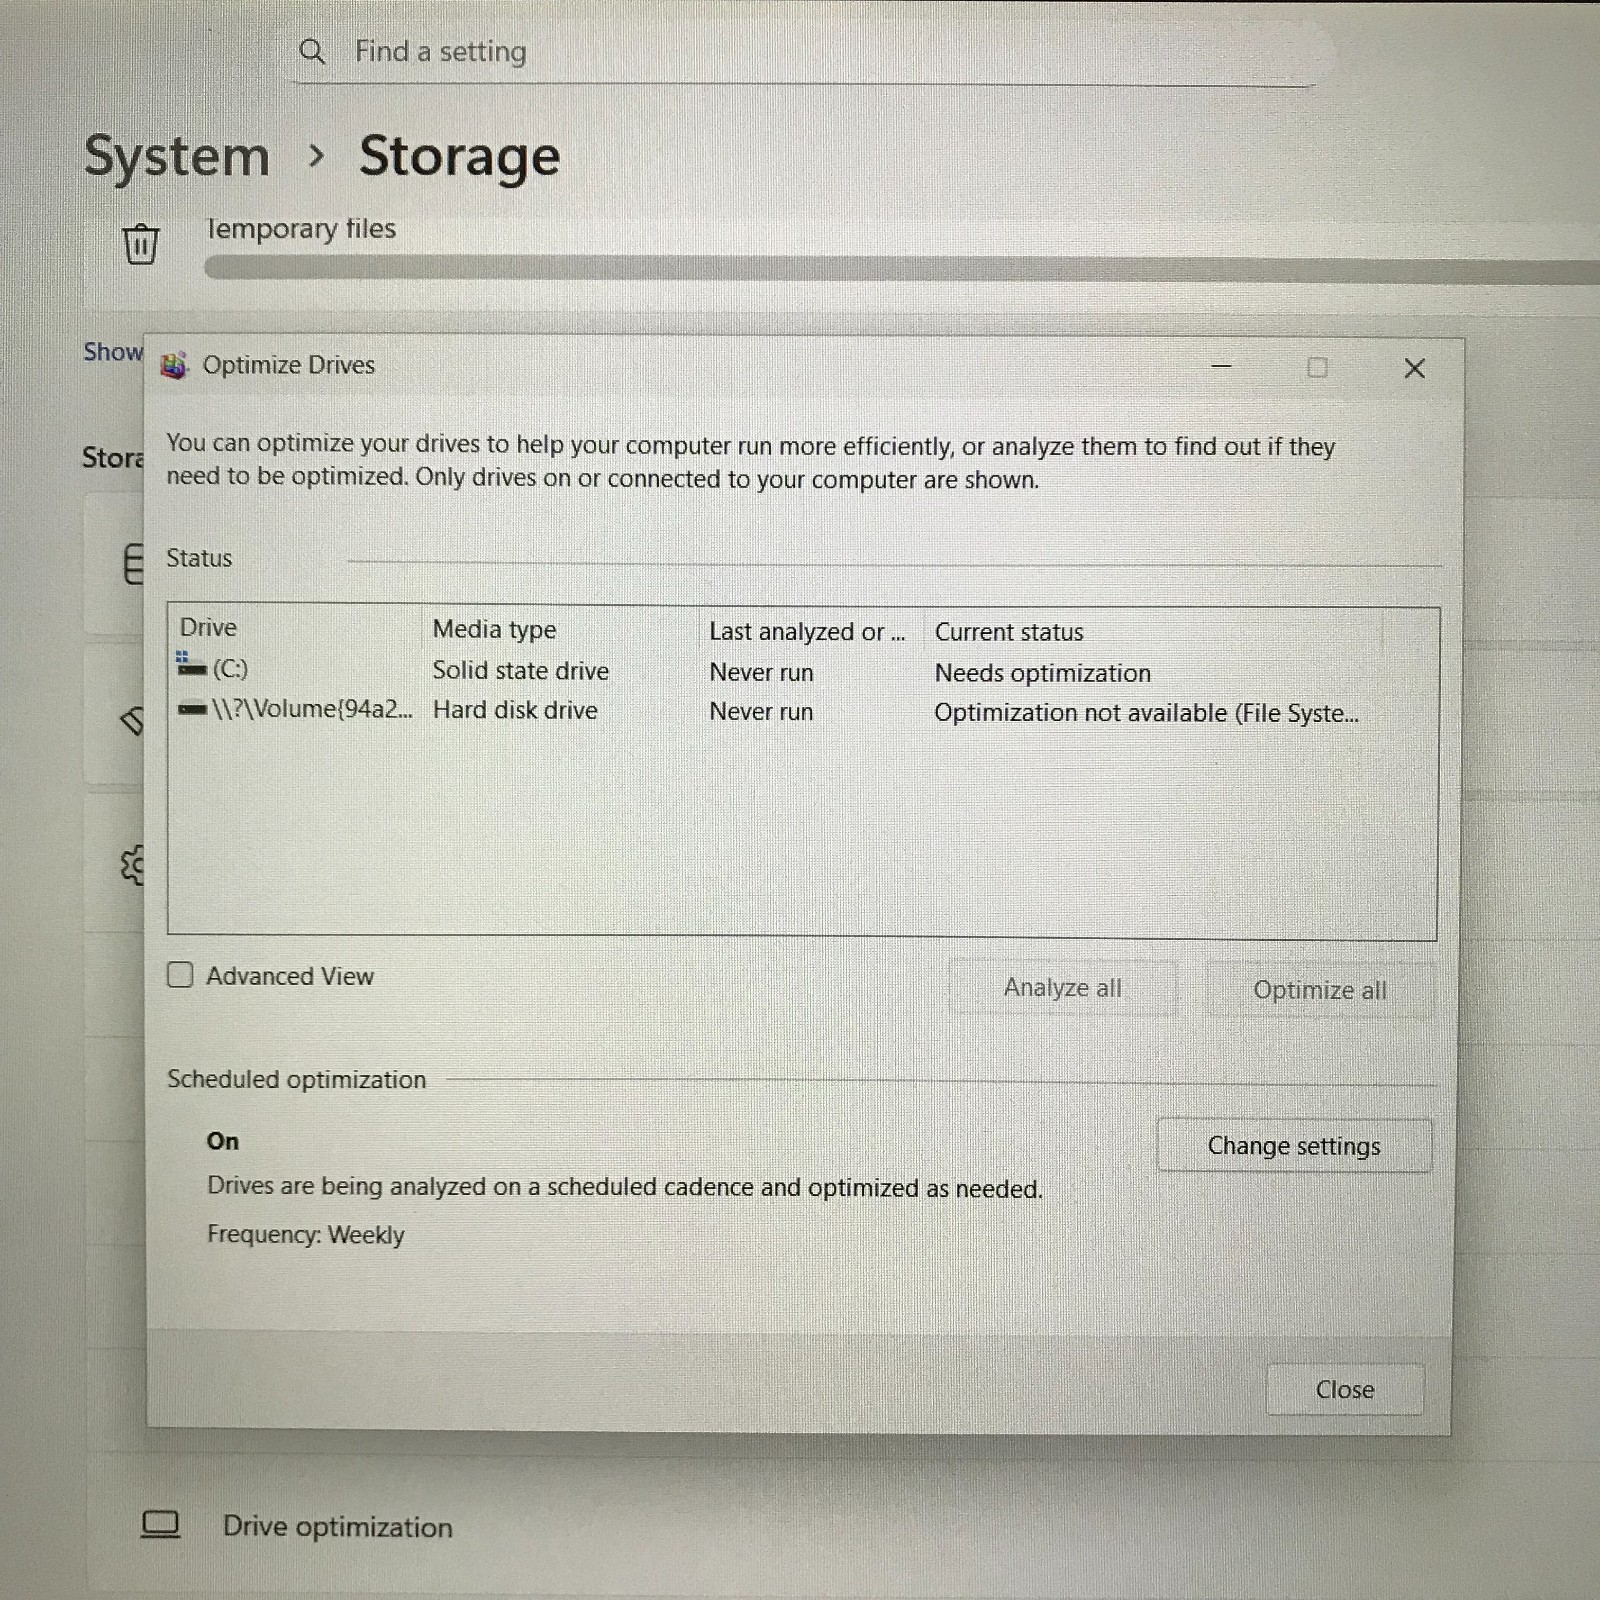The height and width of the screenshot is (1600, 1600).
Task: Click the Storage page title
Action: 459,157
